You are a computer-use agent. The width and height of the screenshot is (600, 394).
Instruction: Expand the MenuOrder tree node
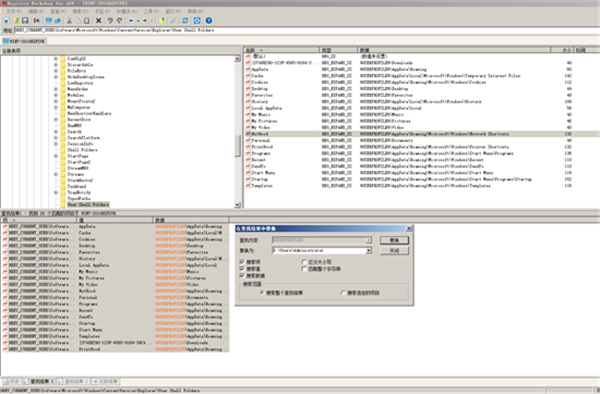56,89
